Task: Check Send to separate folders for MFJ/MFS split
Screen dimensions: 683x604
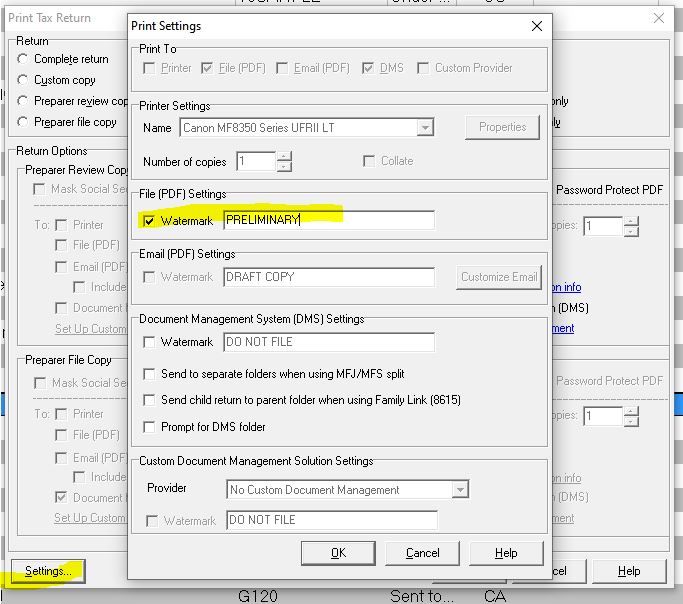Action: point(150,373)
